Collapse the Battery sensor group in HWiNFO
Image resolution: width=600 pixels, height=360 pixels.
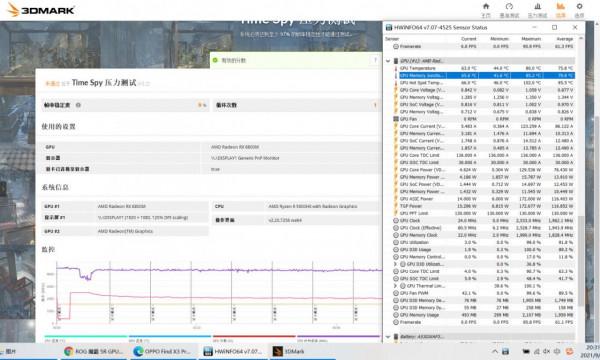tap(388, 337)
